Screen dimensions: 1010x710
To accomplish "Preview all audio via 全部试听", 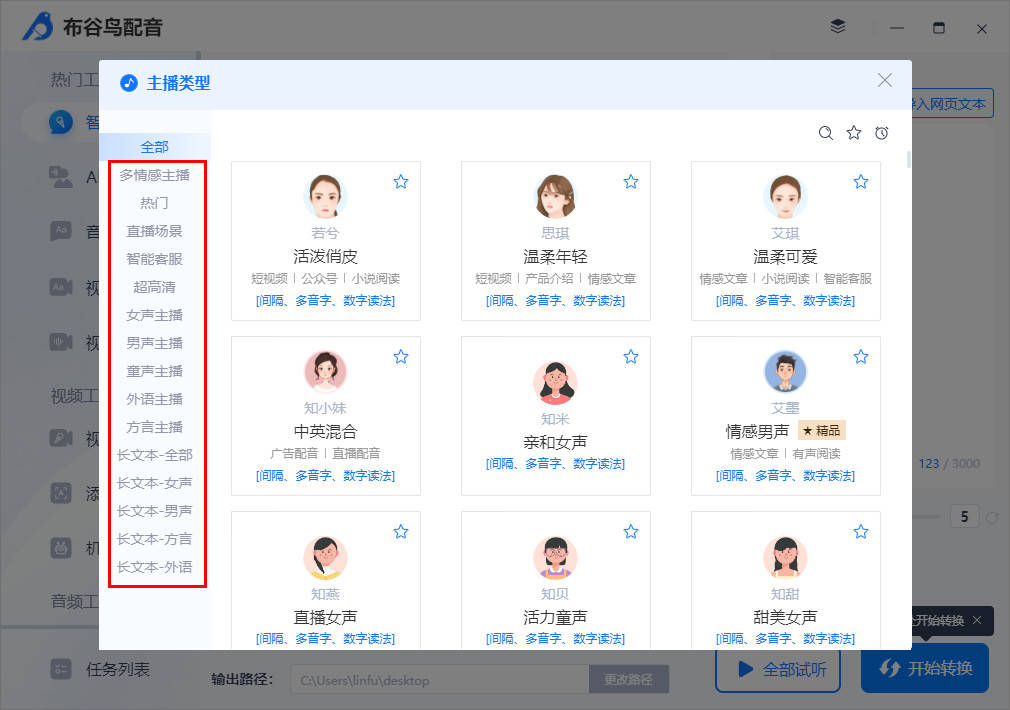I will click(x=777, y=669).
